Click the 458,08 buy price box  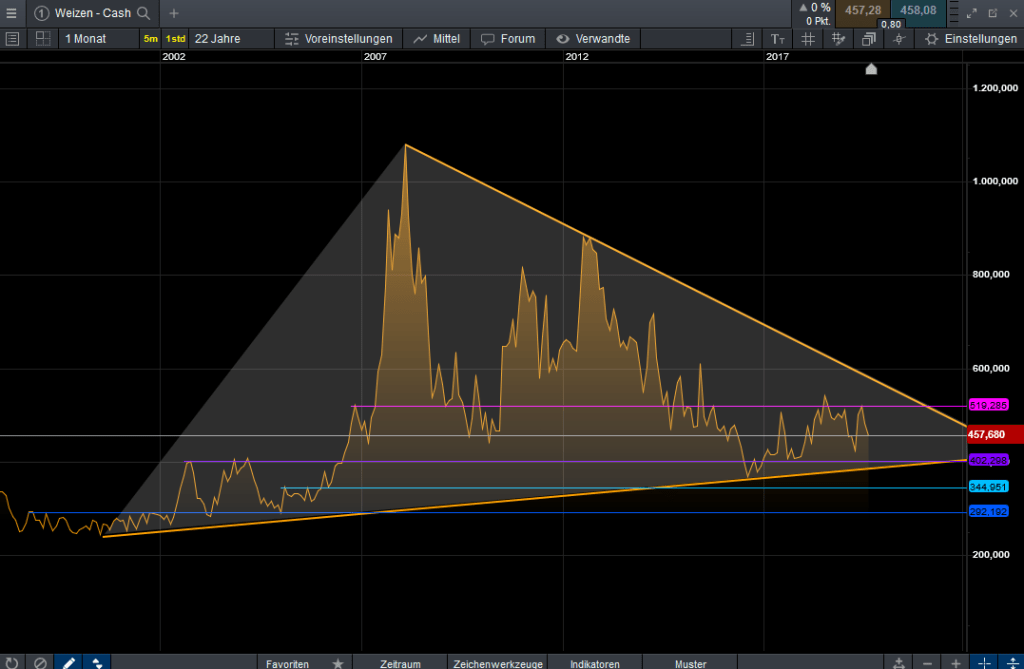[x=918, y=10]
